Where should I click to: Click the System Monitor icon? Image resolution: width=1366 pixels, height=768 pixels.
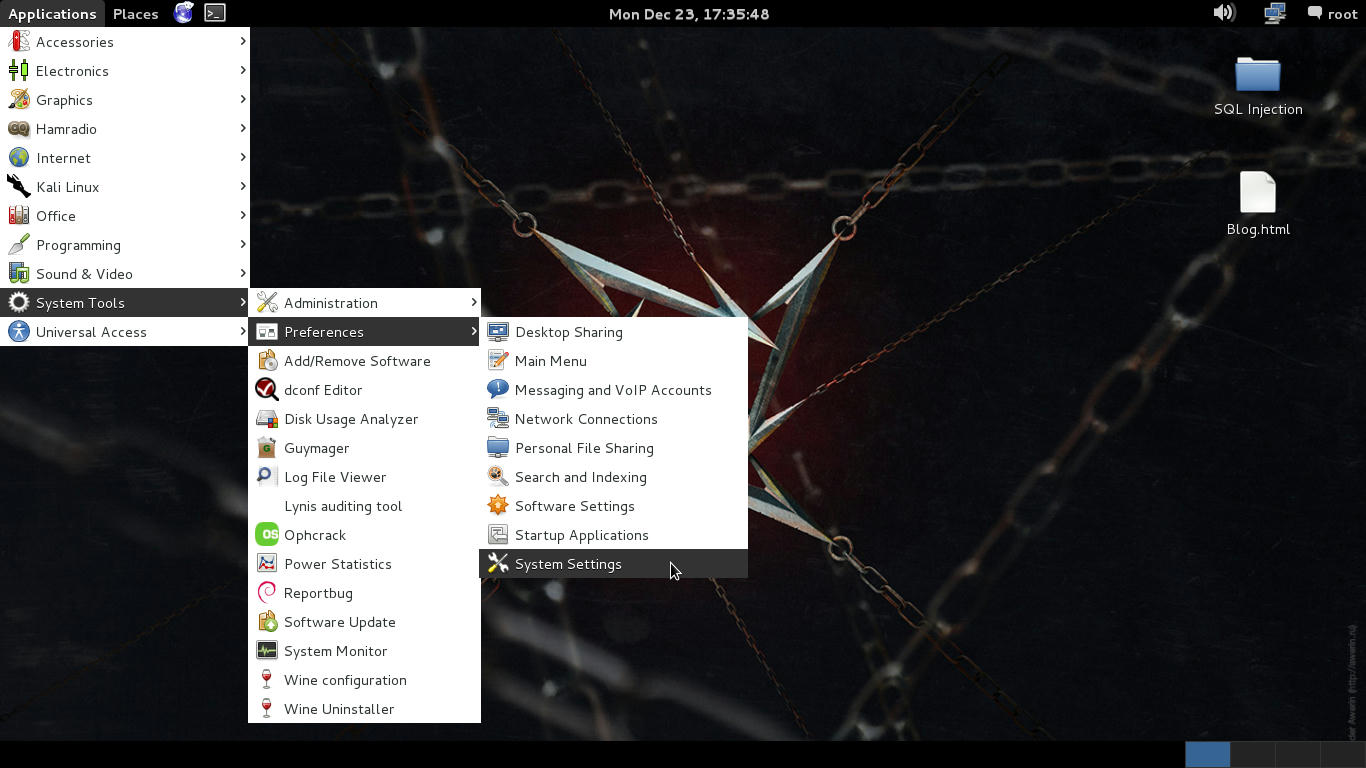click(x=267, y=651)
